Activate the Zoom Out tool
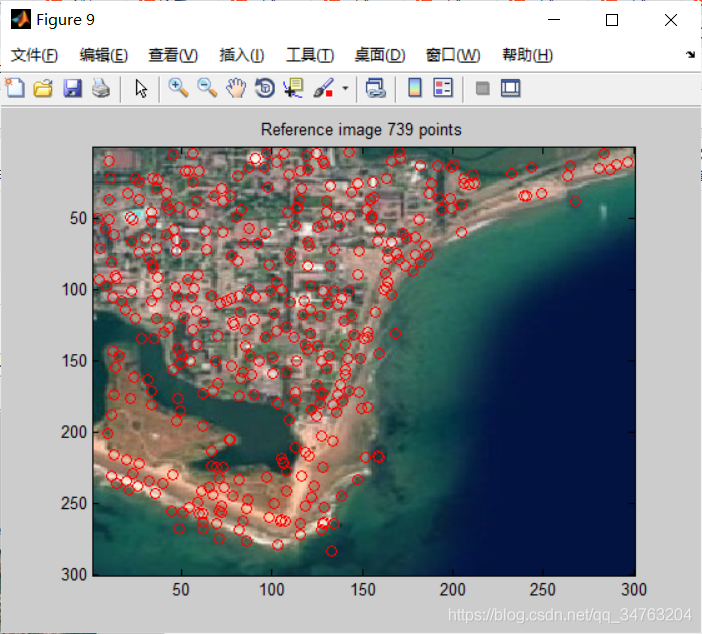 click(207, 88)
